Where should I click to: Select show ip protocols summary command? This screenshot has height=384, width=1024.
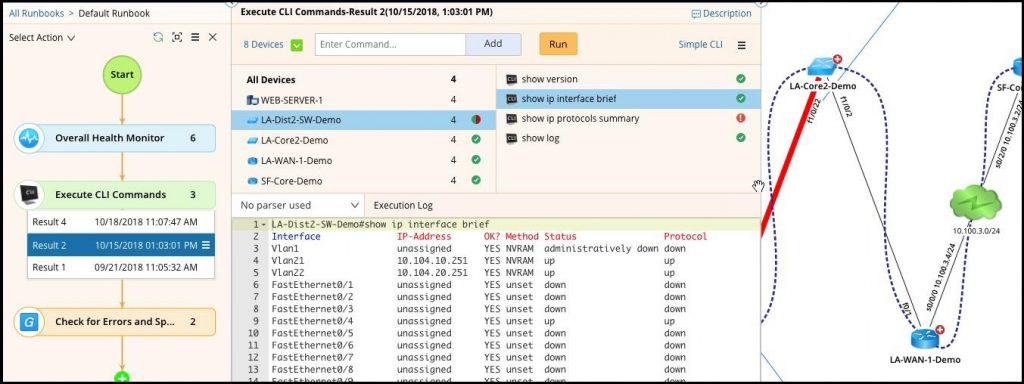pyautogui.click(x=628, y=118)
